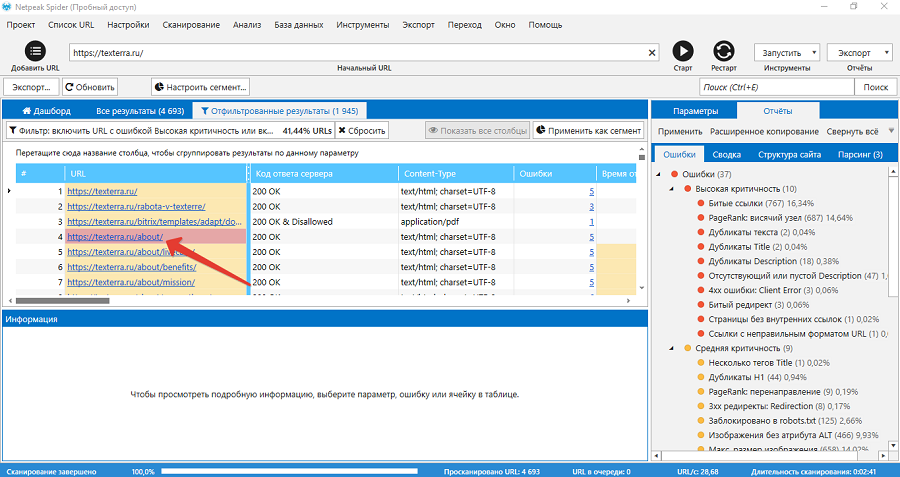
Task: Switch to Все результаты (4 693) tab
Action: [x=140, y=111]
